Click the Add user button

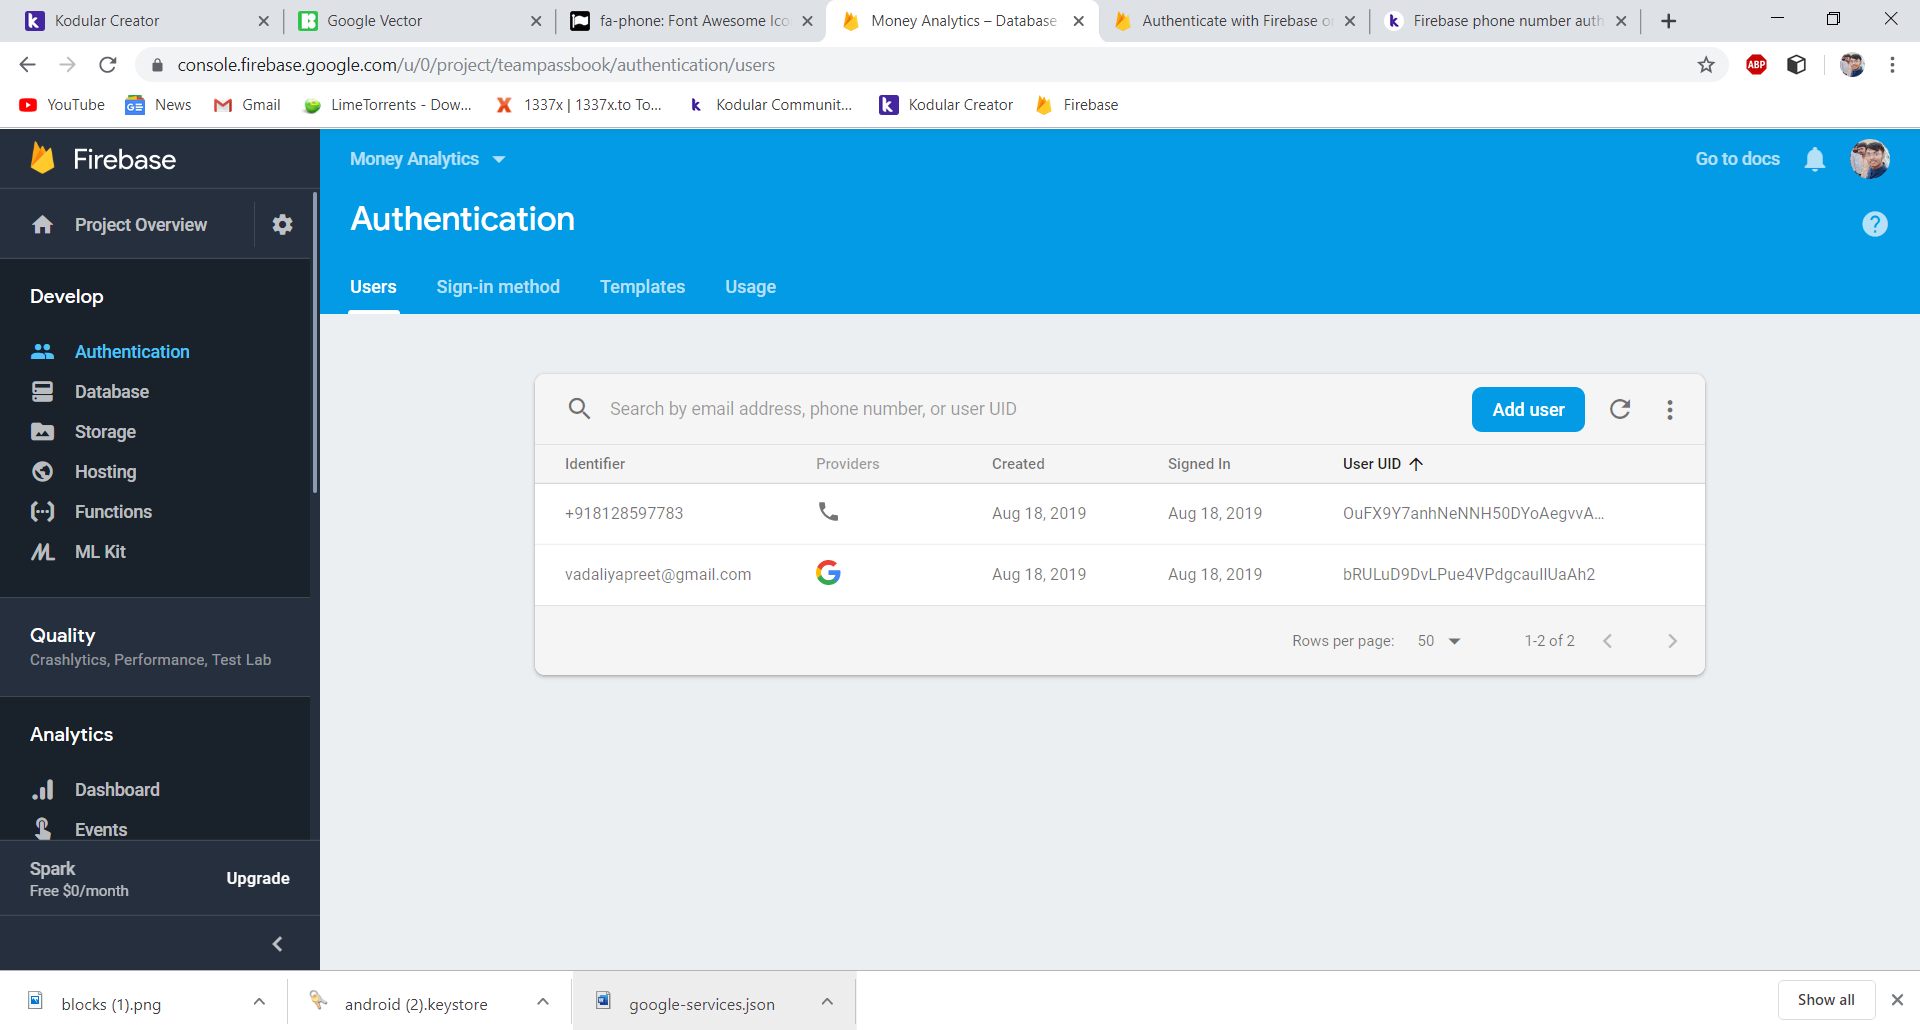click(1527, 409)
